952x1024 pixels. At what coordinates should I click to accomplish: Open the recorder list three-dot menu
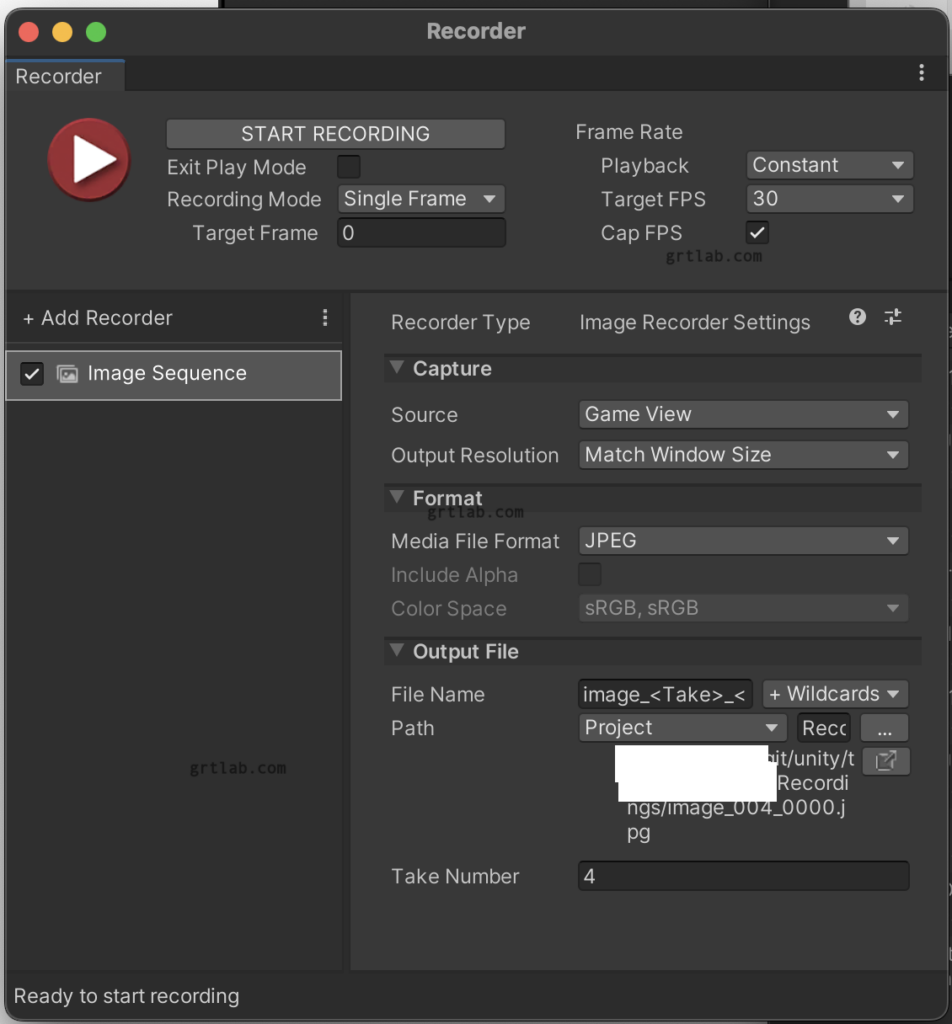pyautogui.click(x=324, y=317)
